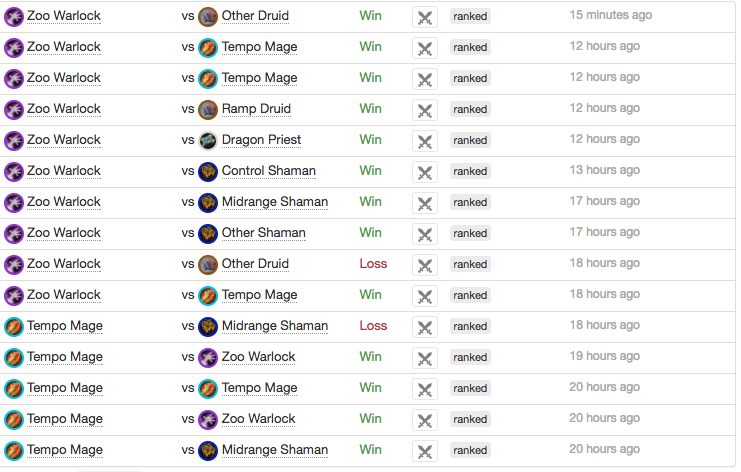Click crossed swords icon in Dragon Priest row
This screenshot has width=741, height=472.
pyautogui.click(x=425, y=141)
